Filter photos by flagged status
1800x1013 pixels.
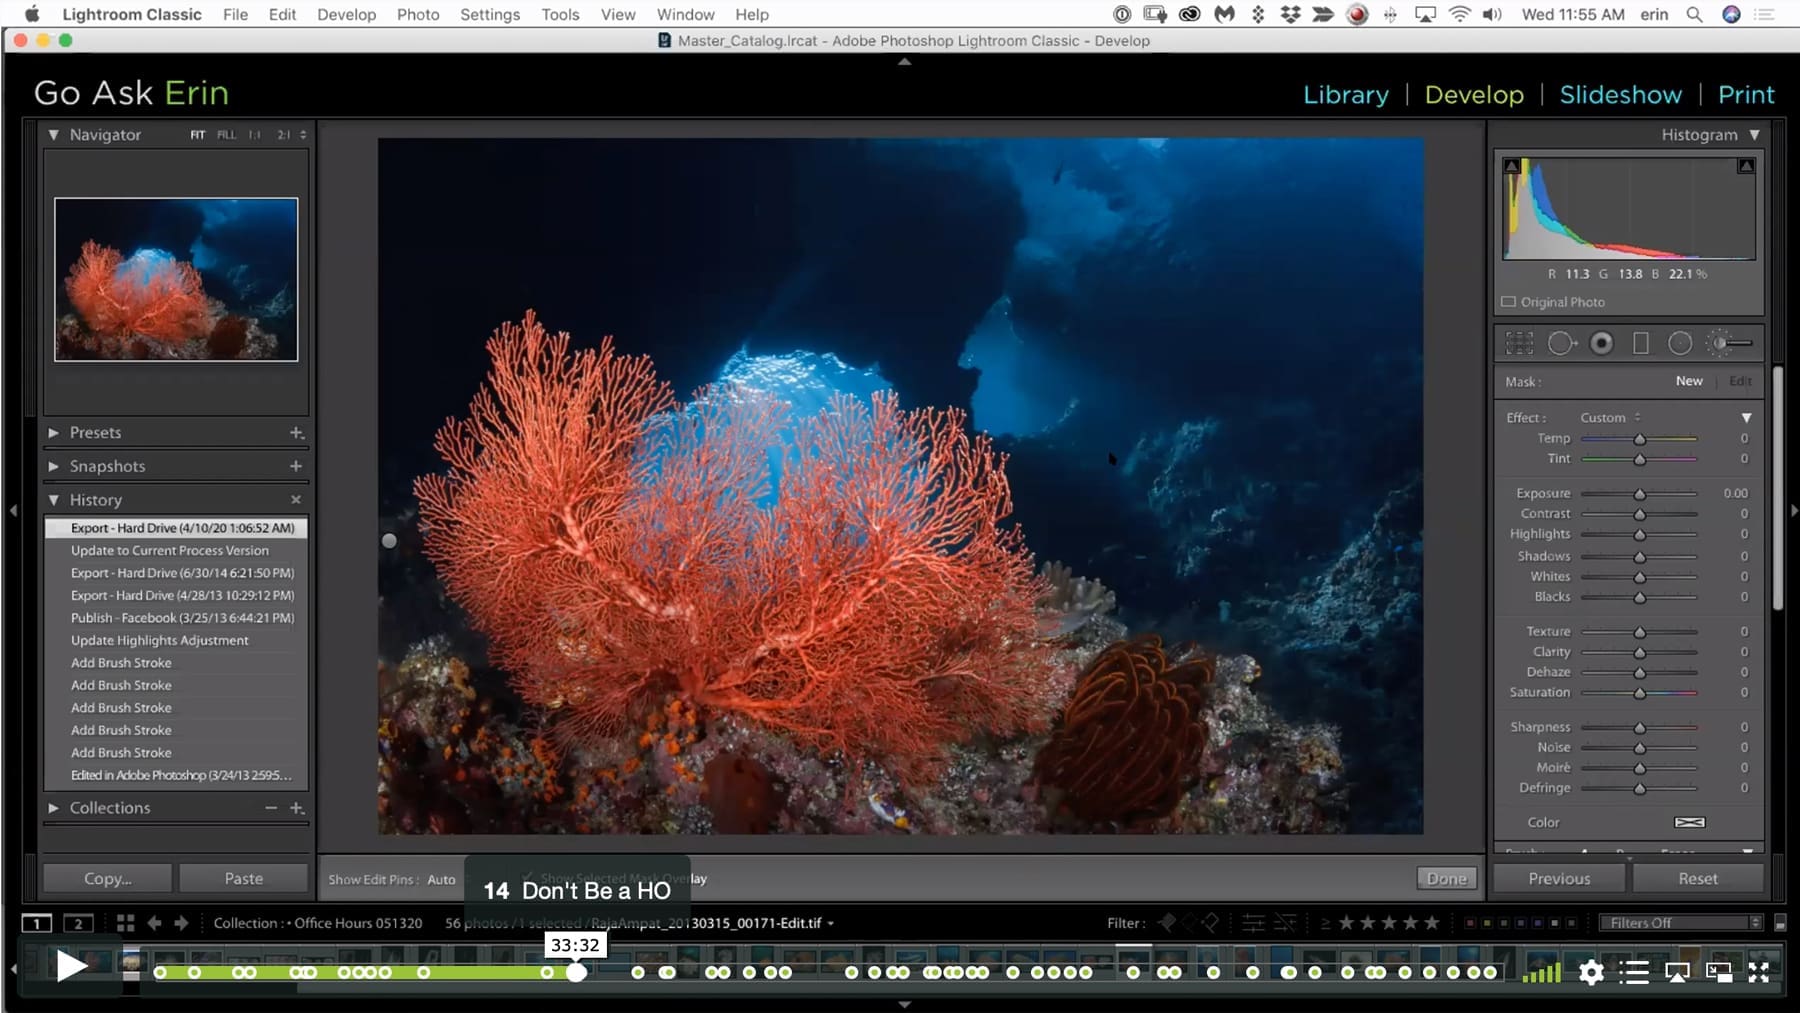point(1166,923)
